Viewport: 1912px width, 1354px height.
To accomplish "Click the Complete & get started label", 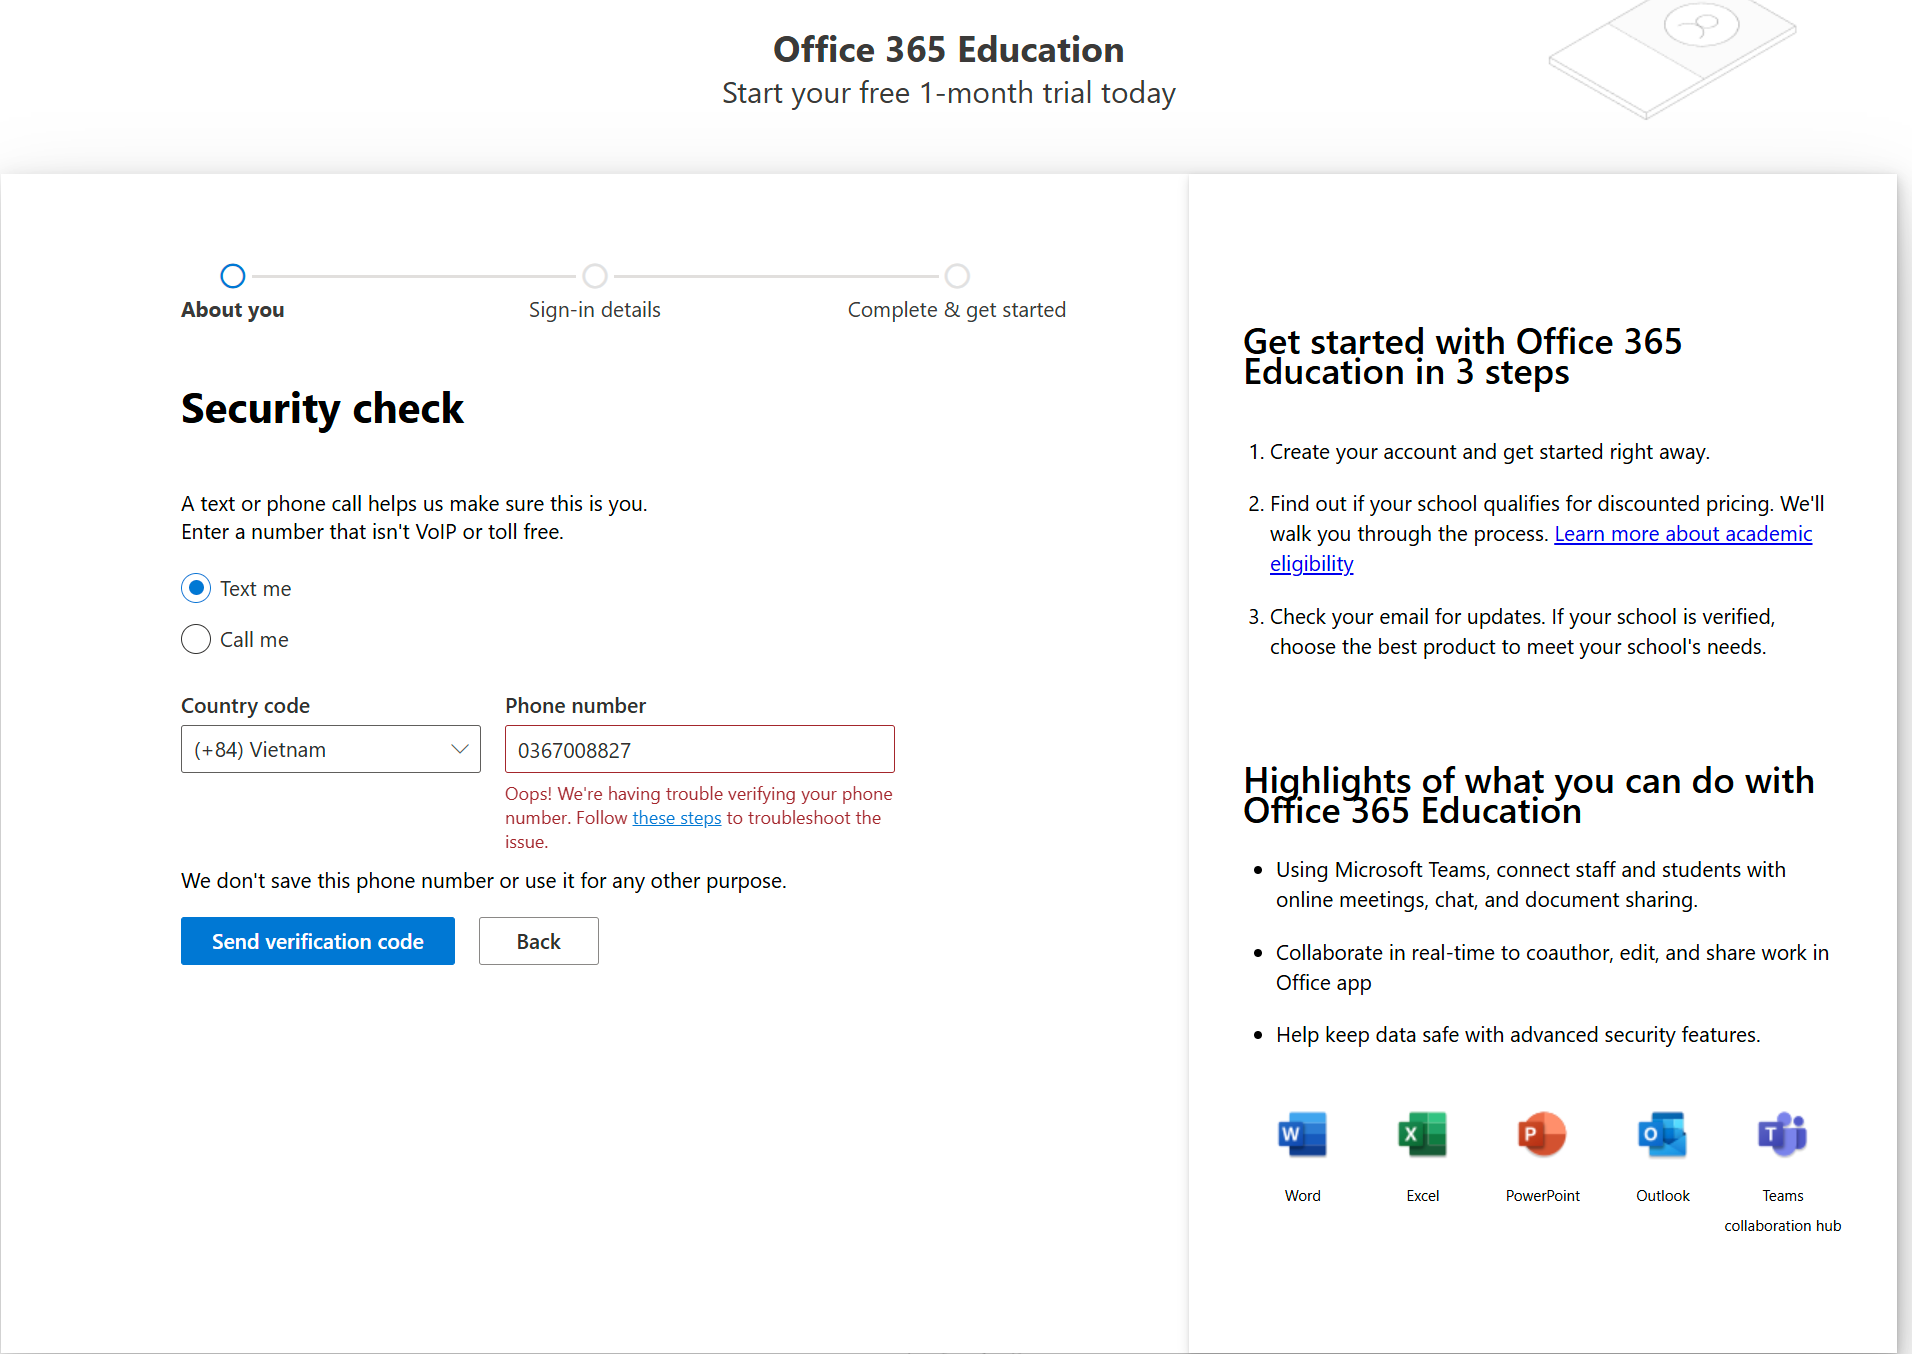I will (x=957, y=310).
